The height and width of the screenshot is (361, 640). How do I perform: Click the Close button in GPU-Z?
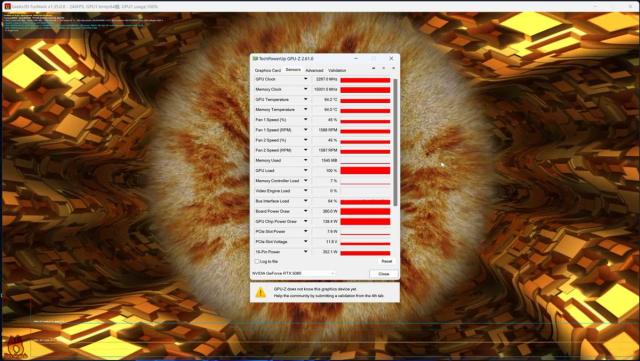[384, 274]
